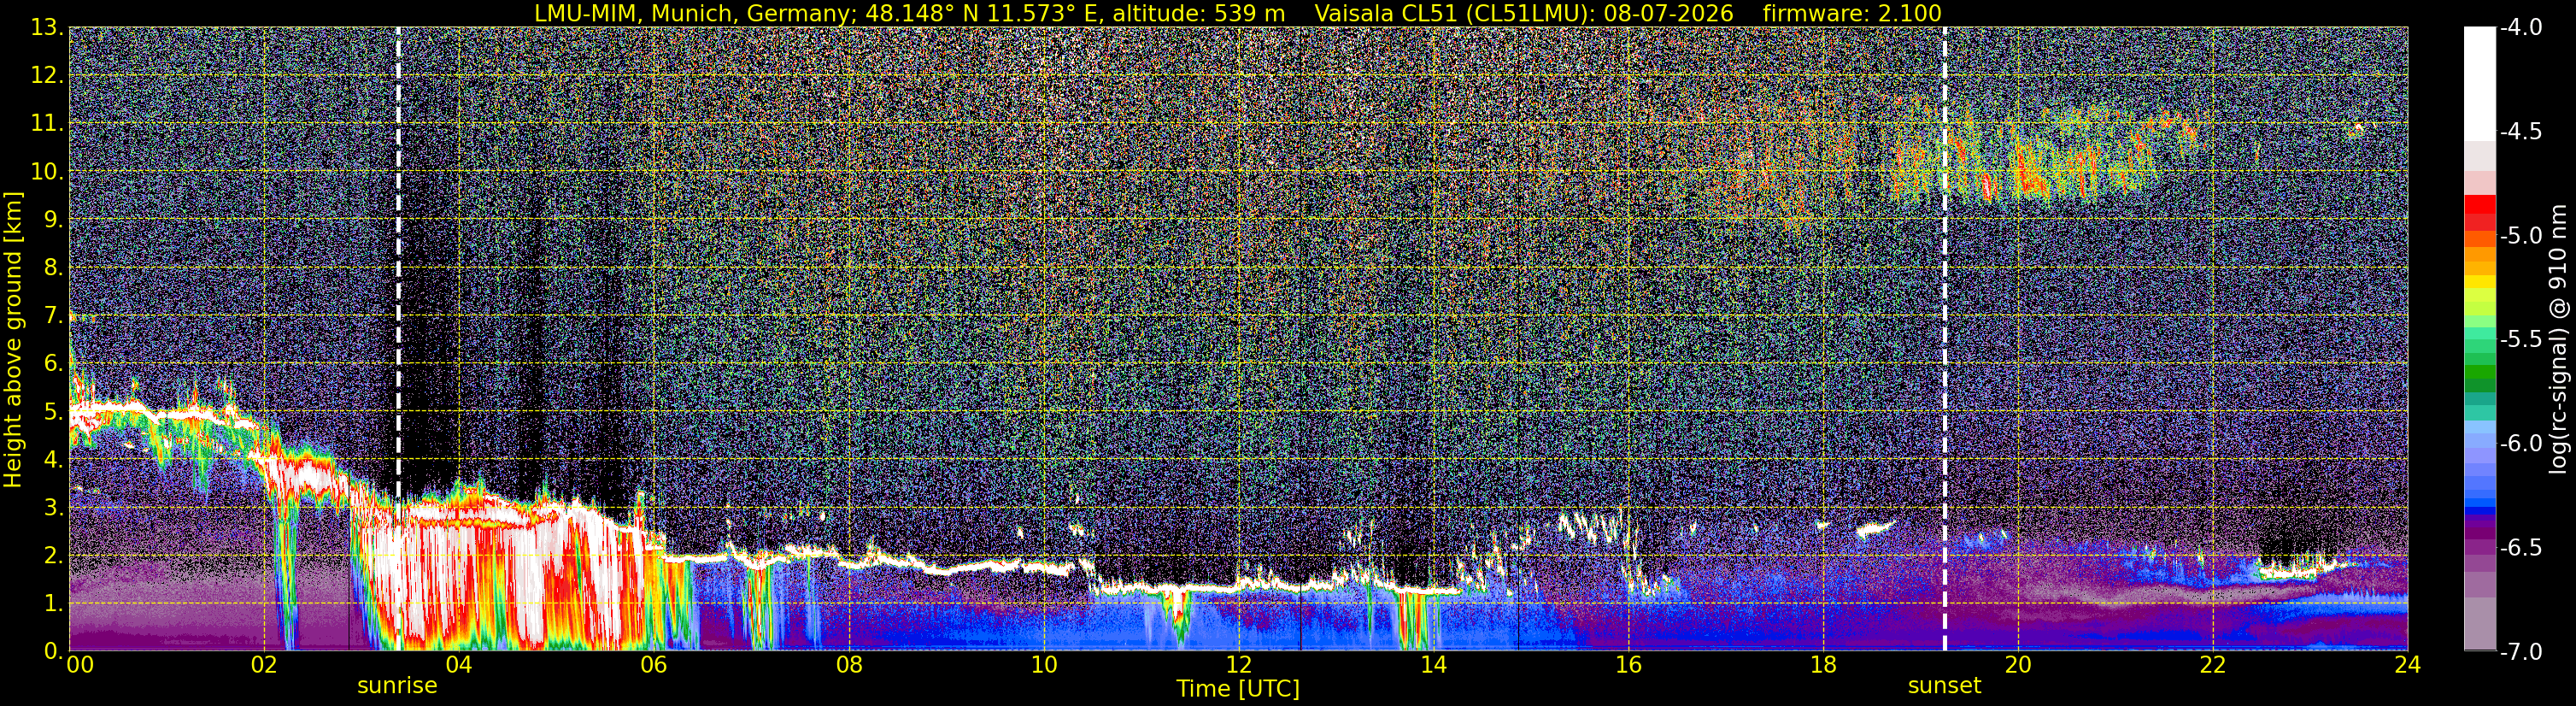
Task: Click the white region at the colorbar top
Action: 2480,85
